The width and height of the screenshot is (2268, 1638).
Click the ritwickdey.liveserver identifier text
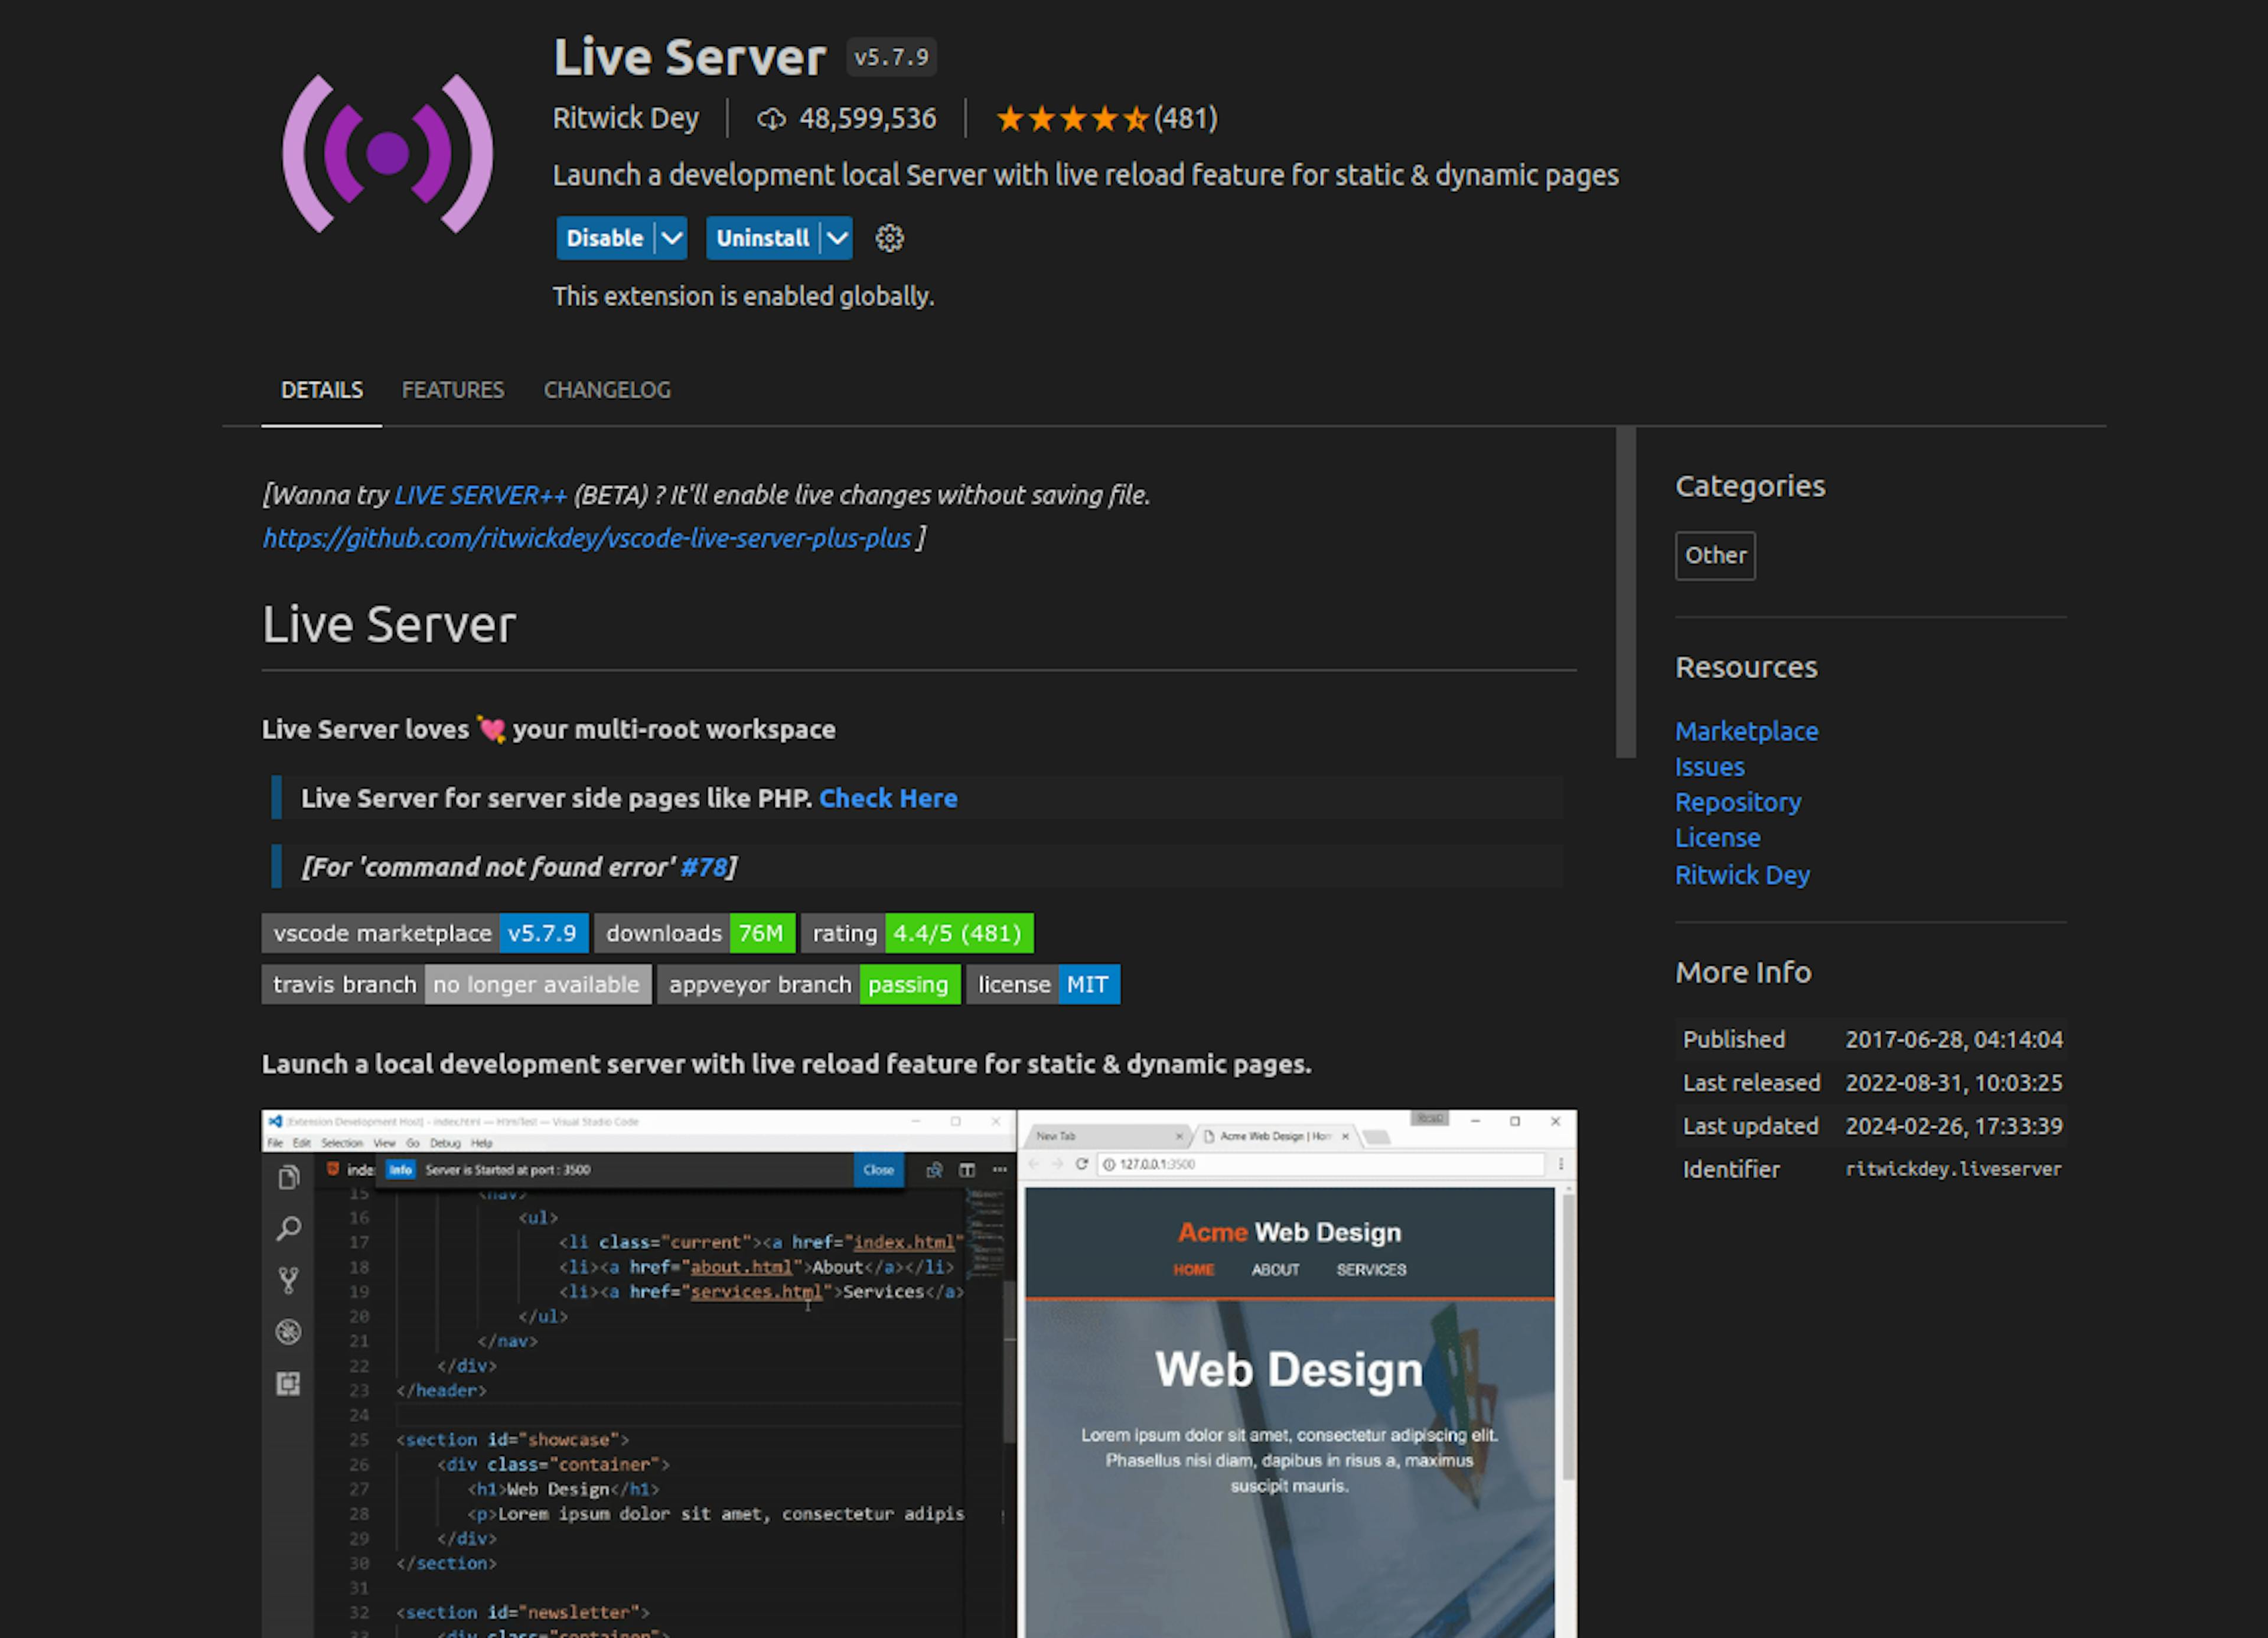(x=1953, y=1169)
